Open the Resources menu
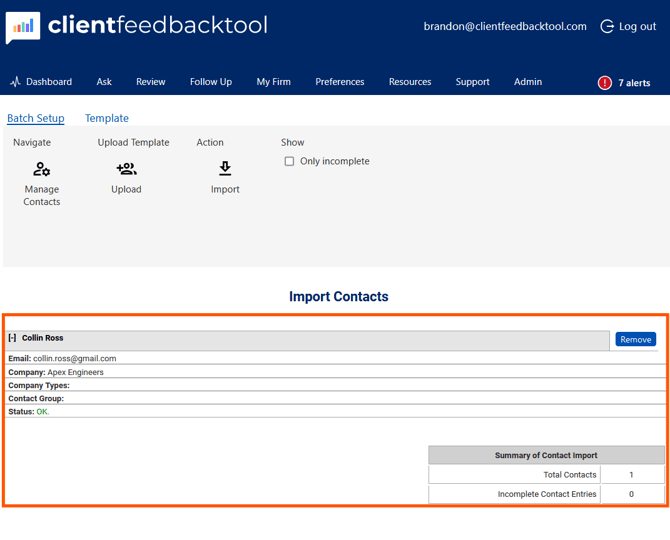 click(410, 82)
